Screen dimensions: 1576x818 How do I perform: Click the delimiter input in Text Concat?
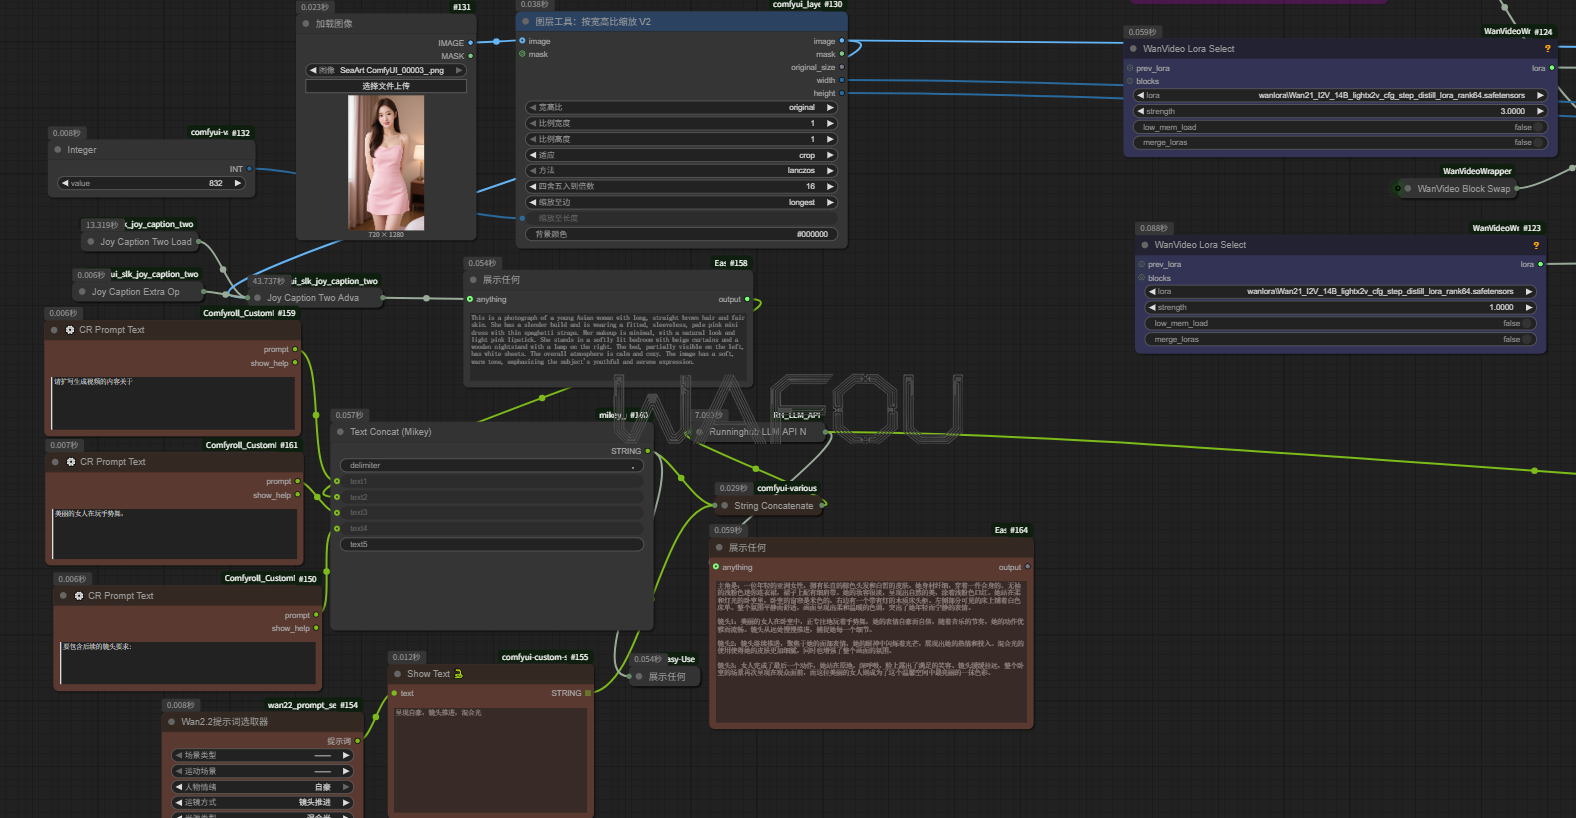point(491,465)
